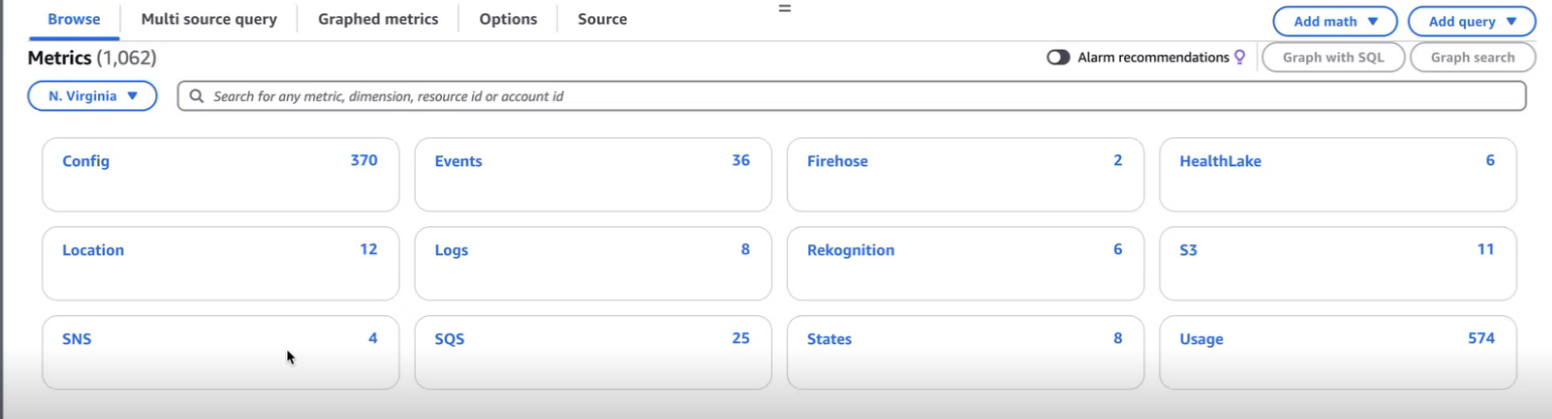Open the Firehose metrics card
The height and width of the screenshot is (419, 1552).
965,174
